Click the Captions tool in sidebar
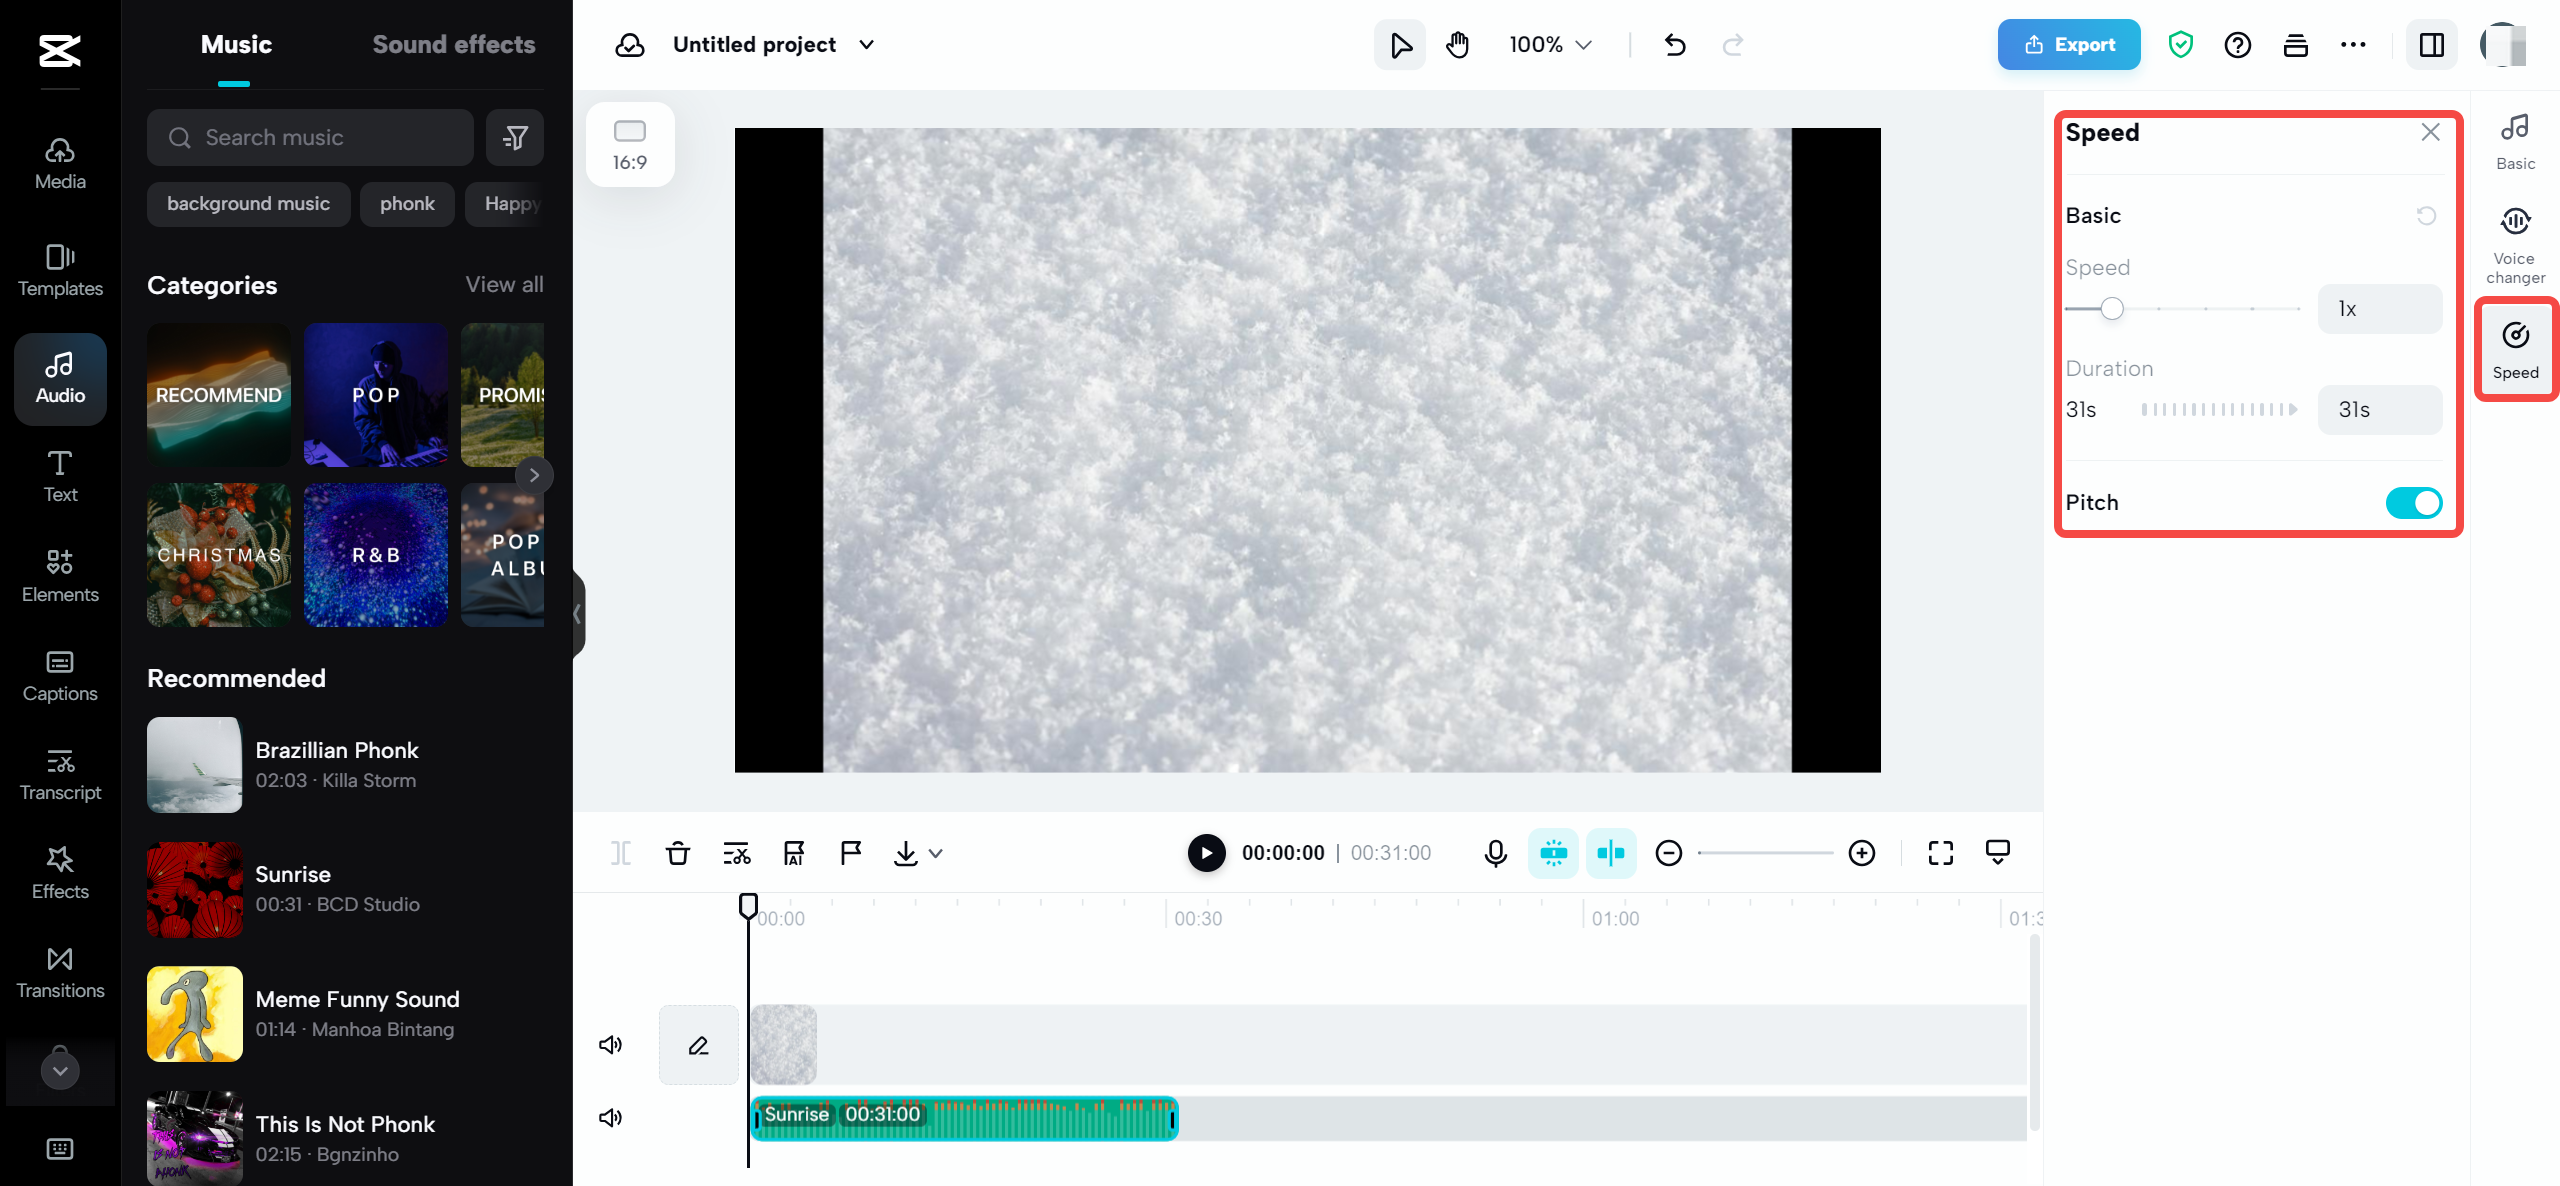 [x=59, y=676]
